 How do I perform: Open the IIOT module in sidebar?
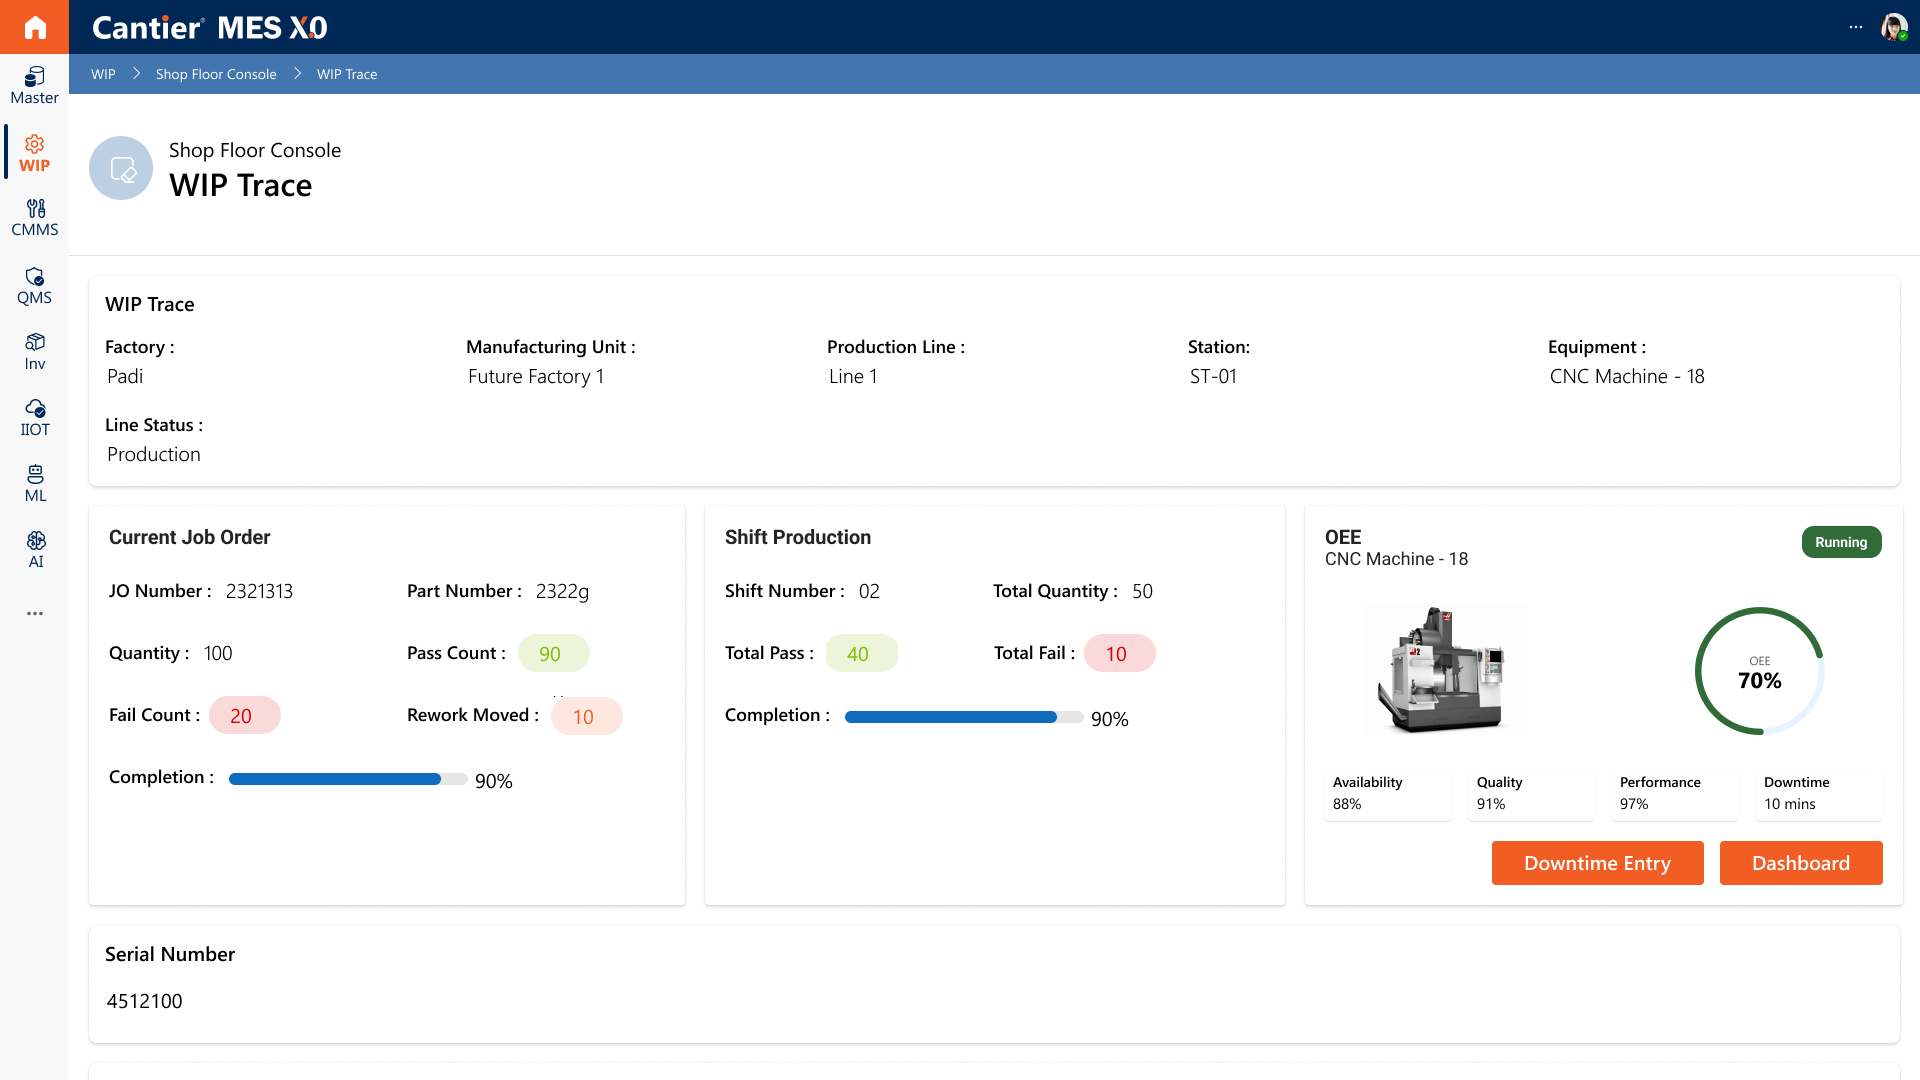(35, 418)
